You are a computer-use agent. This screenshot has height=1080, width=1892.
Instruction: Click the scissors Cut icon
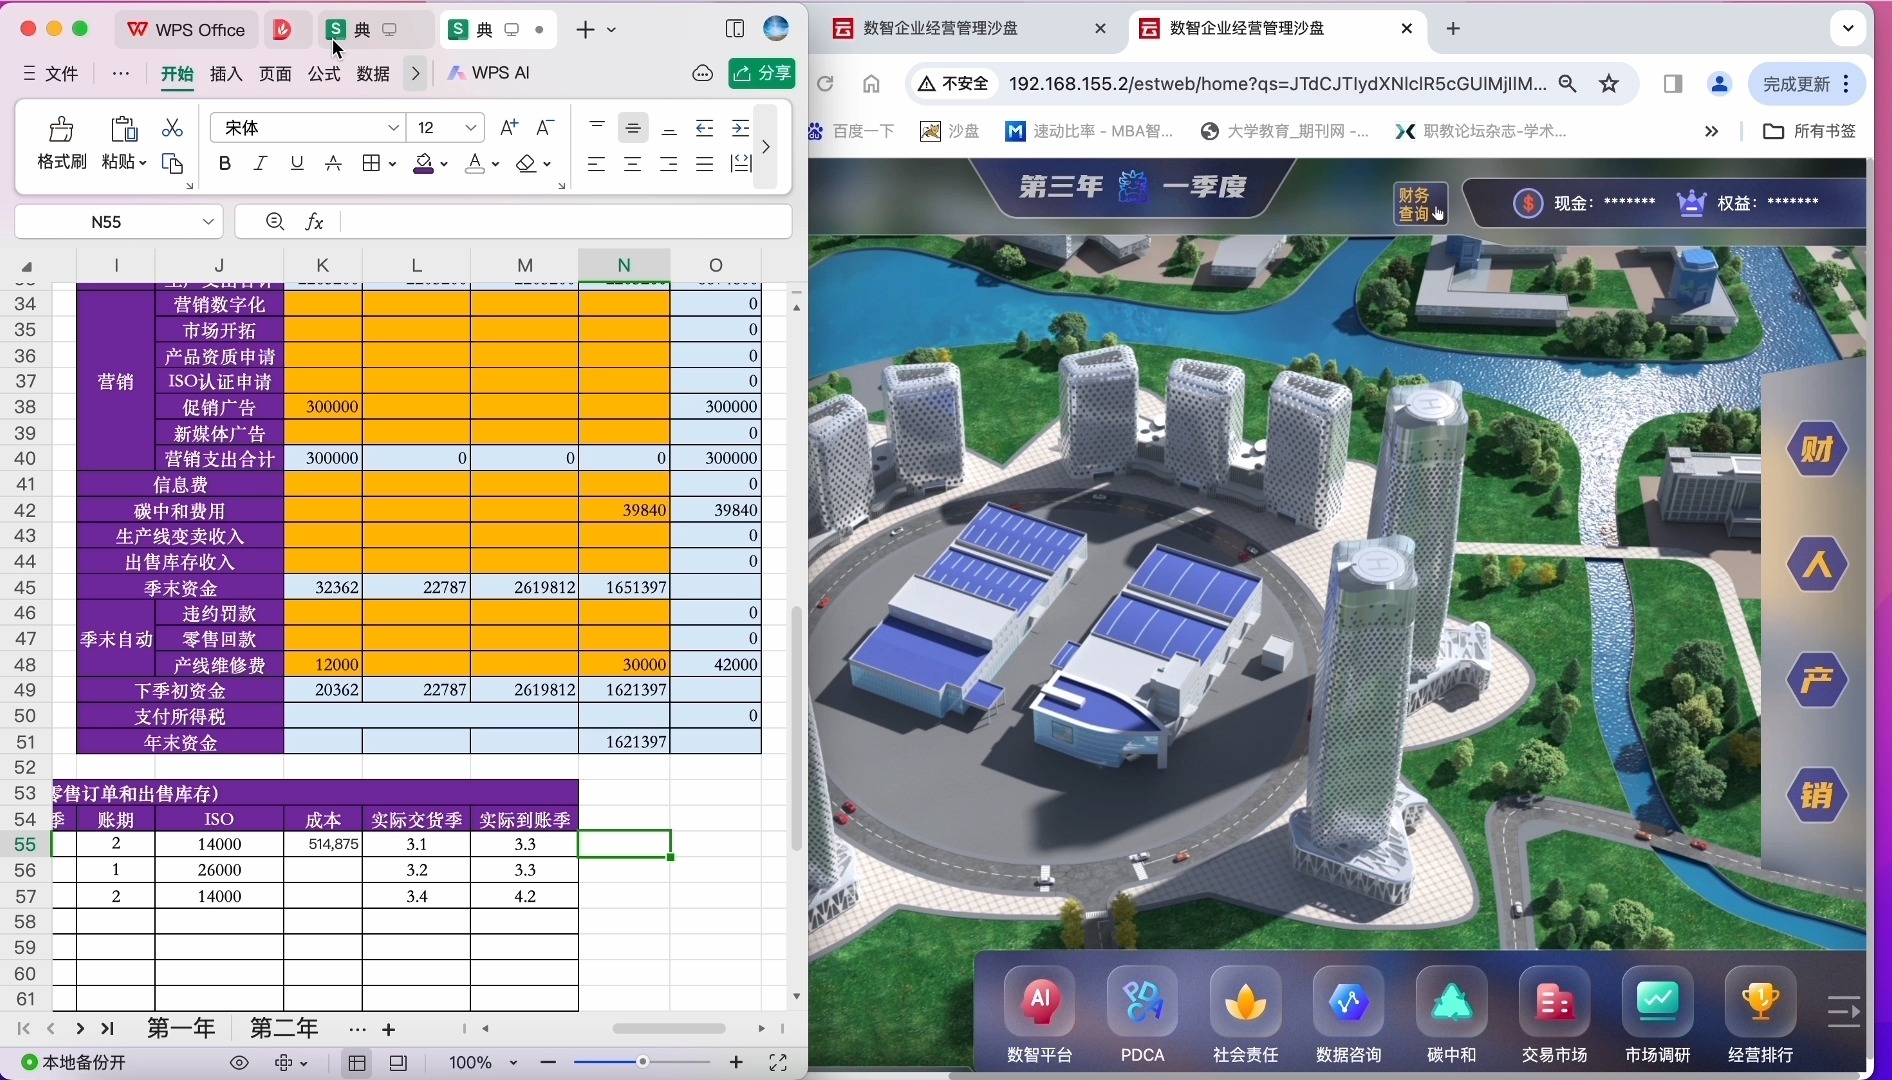tap(172, 128)
